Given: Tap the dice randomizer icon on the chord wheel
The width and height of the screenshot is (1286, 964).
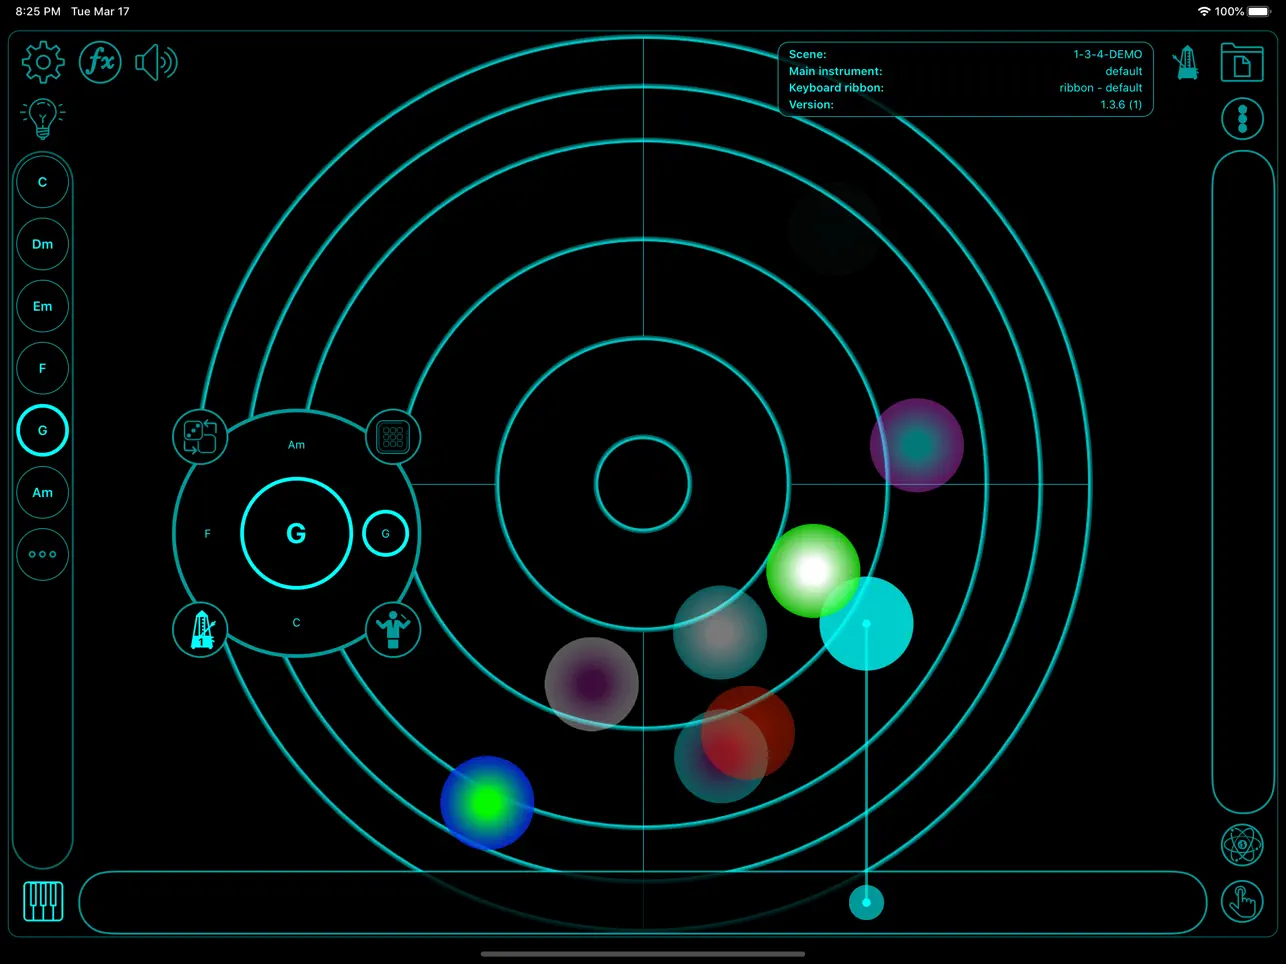Looking at the screenshot, I should 199,438.
